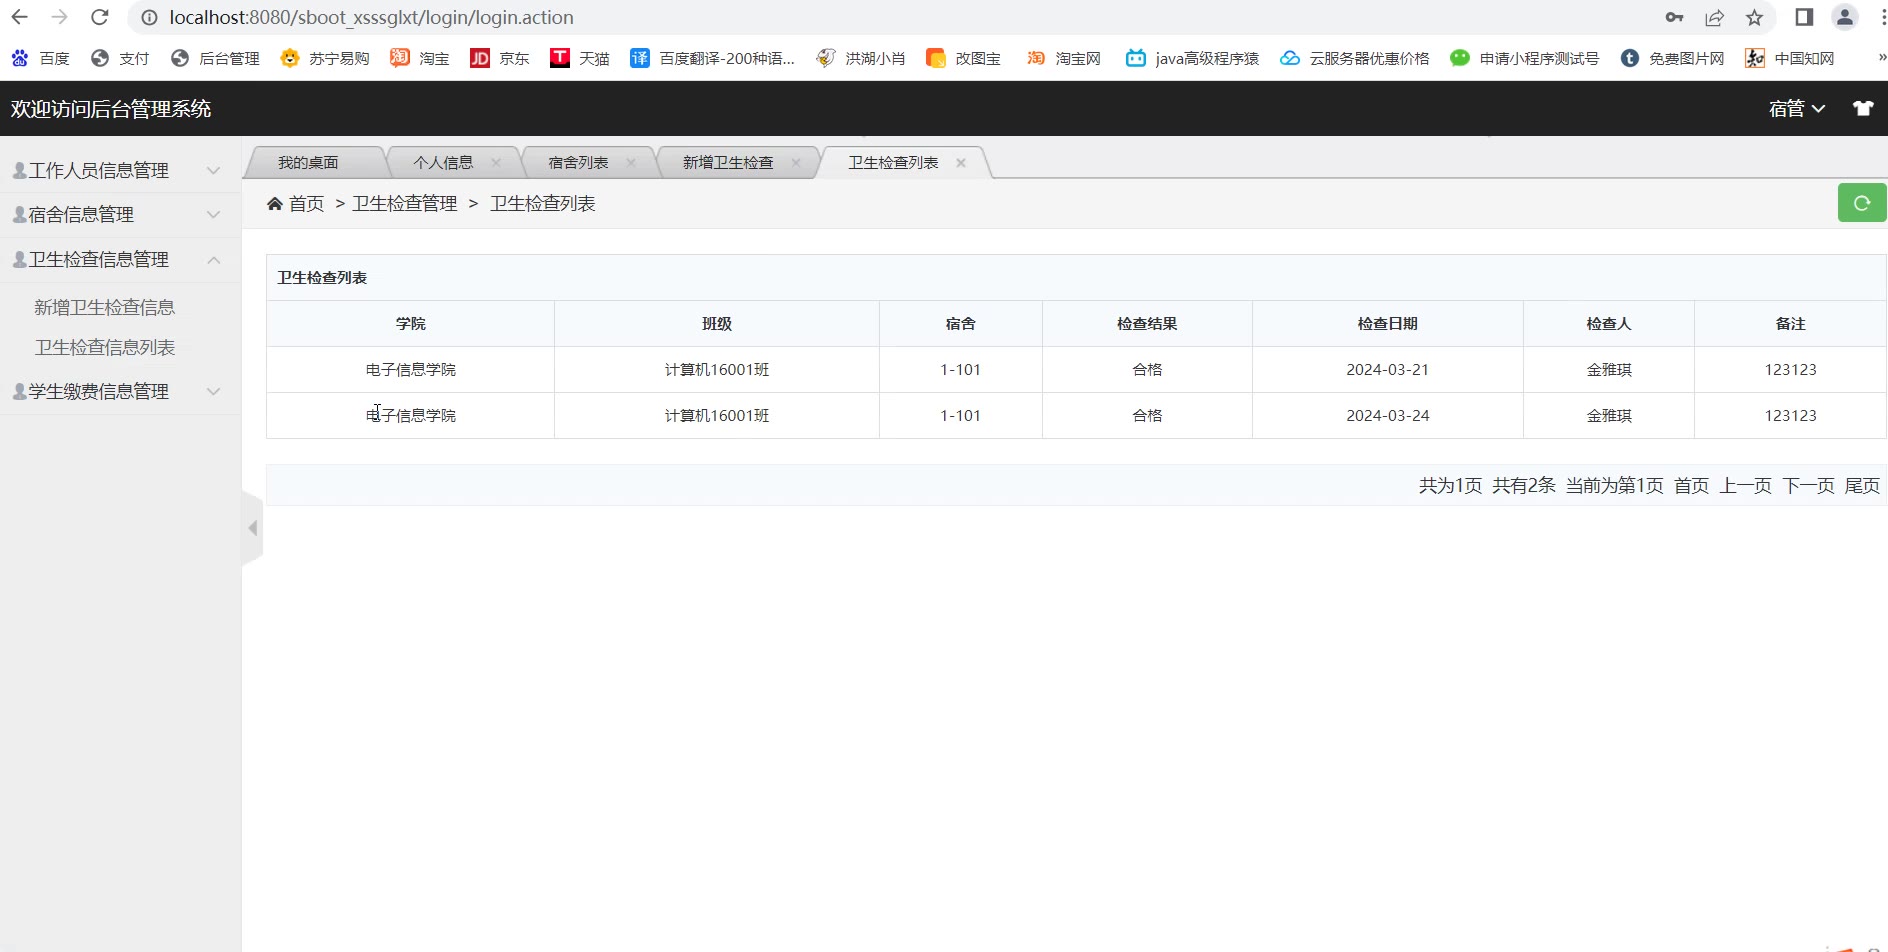Collapse 卫生检查信息管理 menu
Image resolution: width=1888 pixels, height=952 pixels.
click(x=120, y=259)
